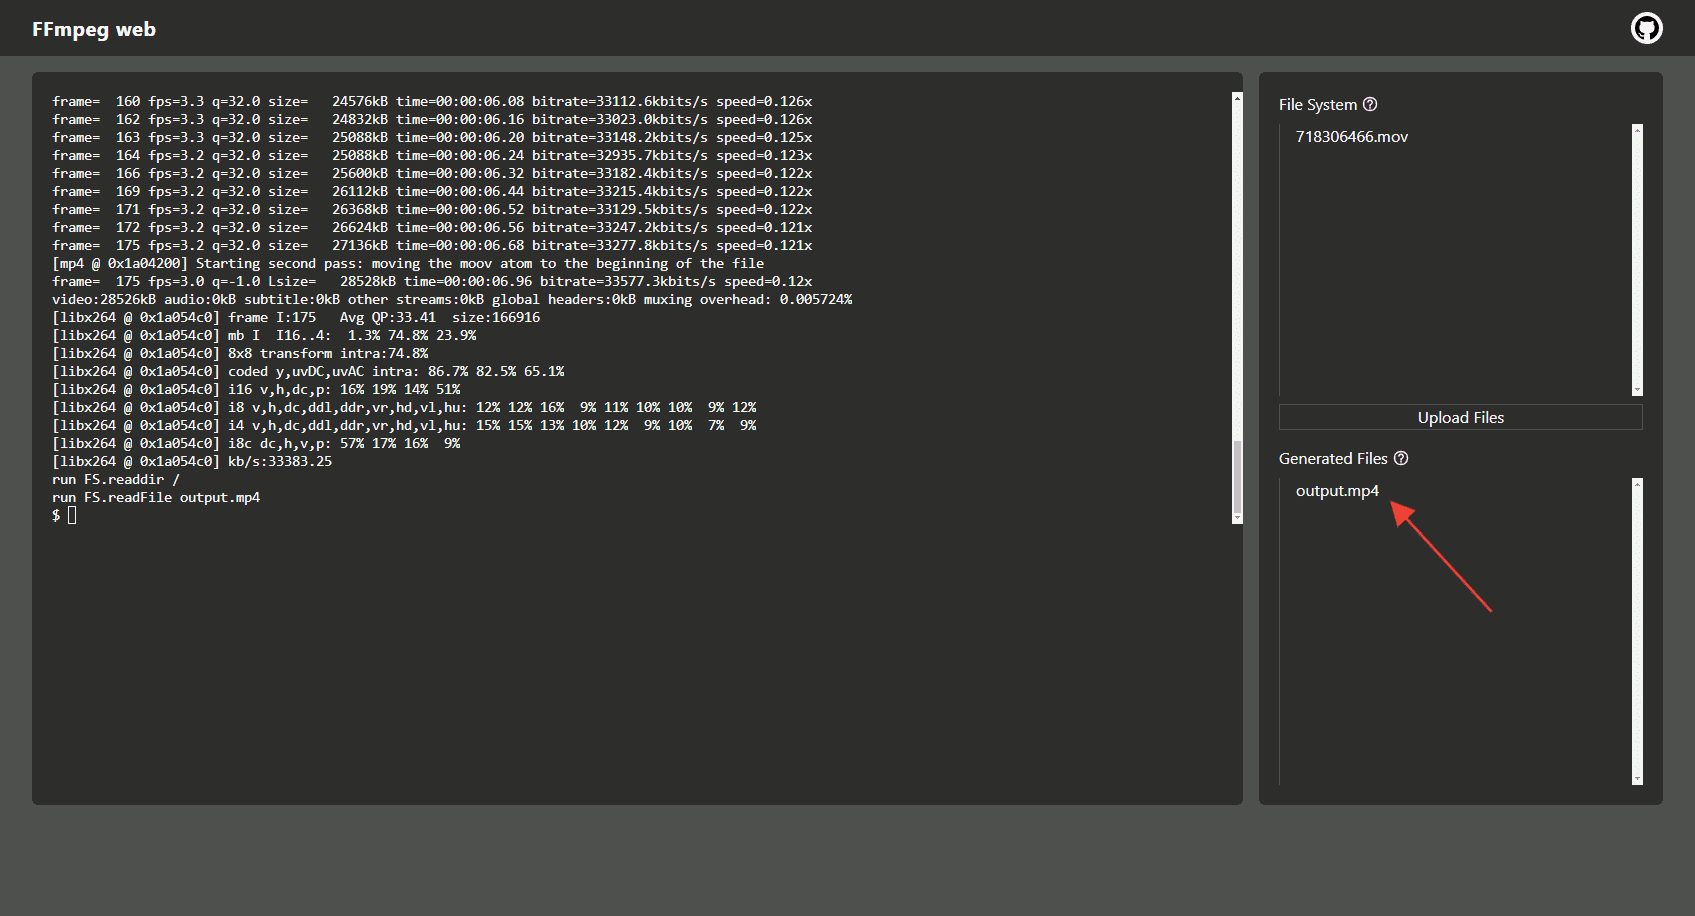Click the Generated Files scrollbar up arrow

[x=1637, y=484]
